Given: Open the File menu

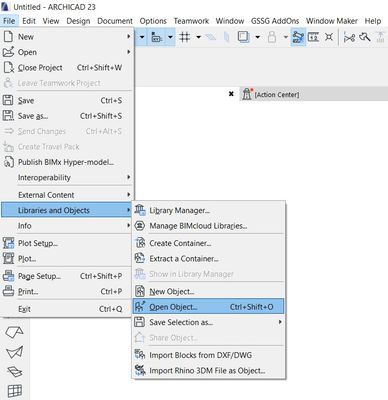Looking at the screenshot, I should click(9, 21).
